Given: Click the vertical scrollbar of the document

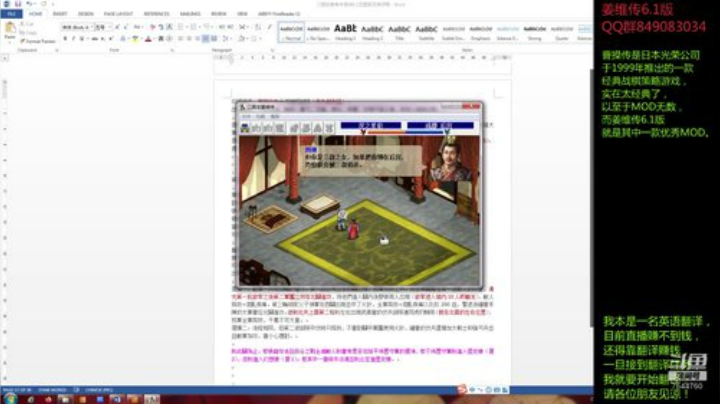Looking at the screenshot, I should coord(591,197).
